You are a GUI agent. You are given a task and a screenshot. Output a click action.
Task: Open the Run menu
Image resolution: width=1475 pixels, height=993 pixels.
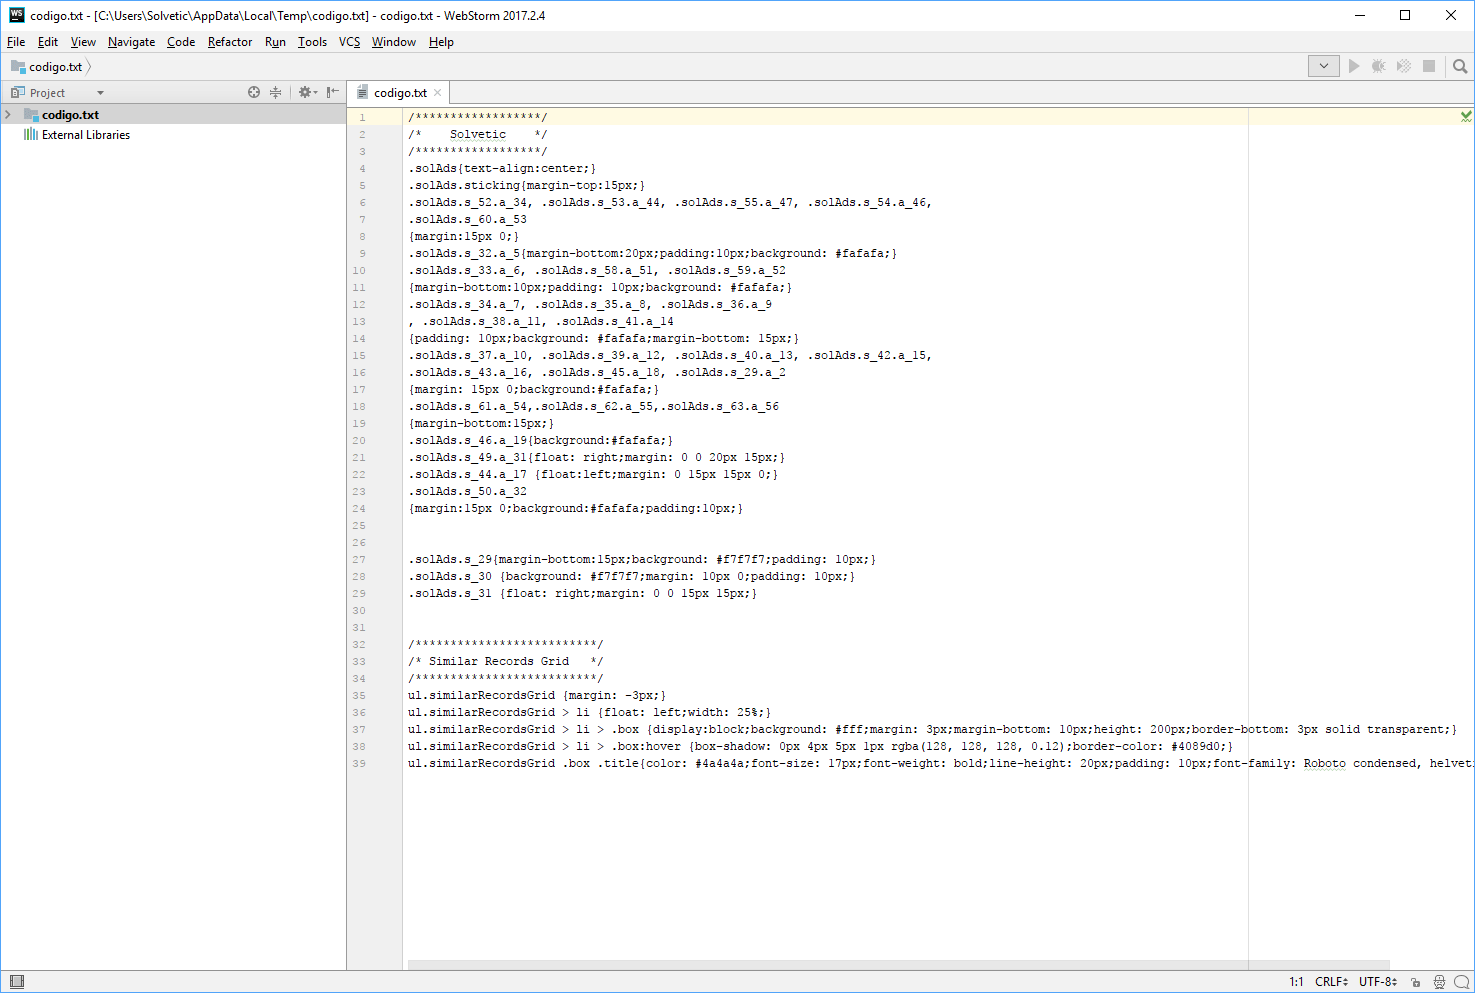click(x=275, y=42)
